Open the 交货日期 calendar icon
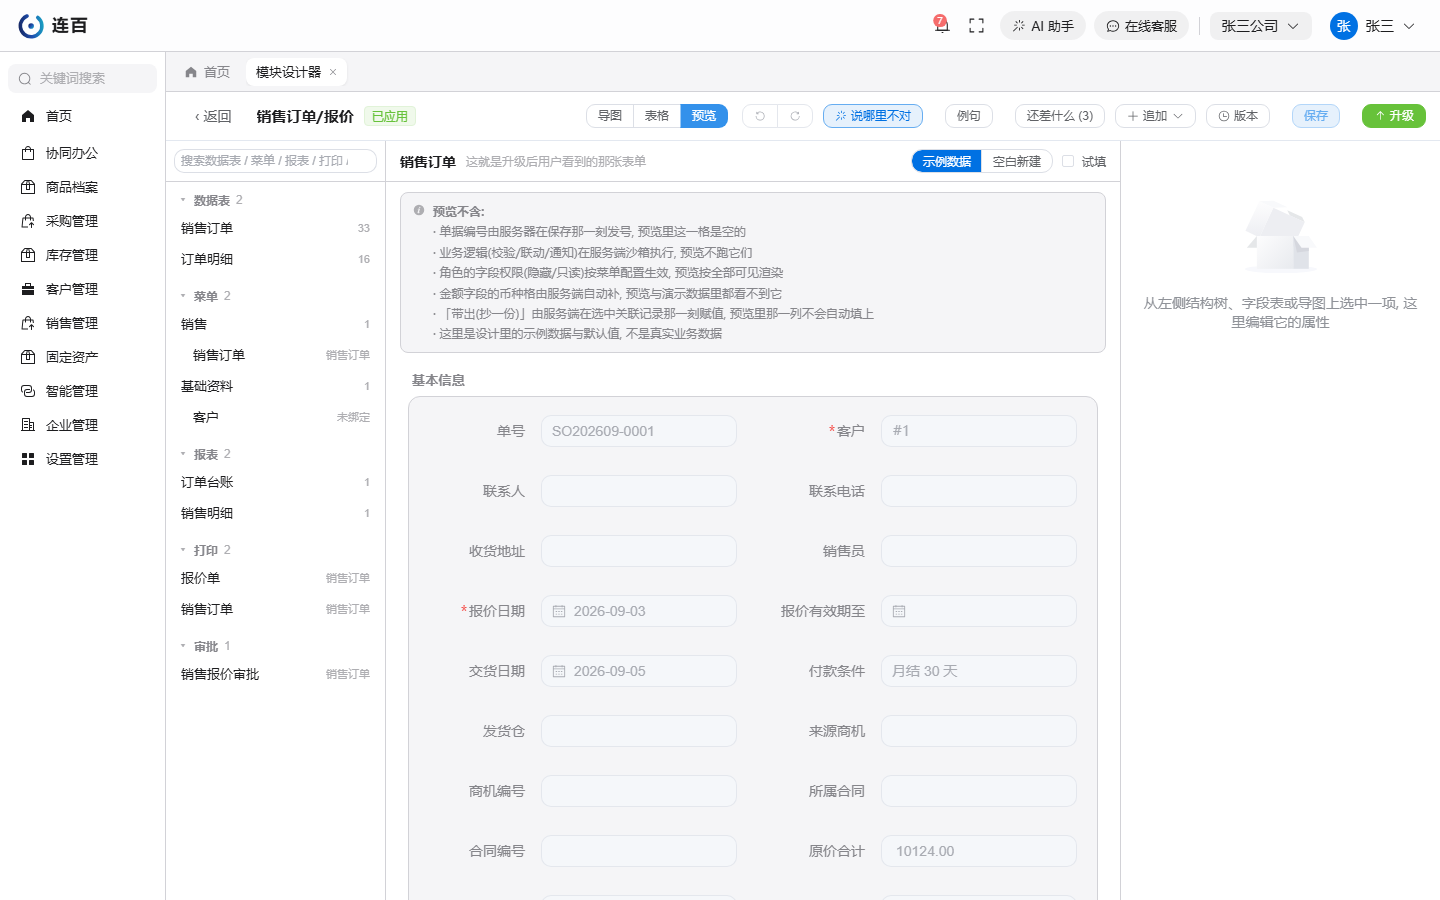Screen dimensions: 1440x900 click(x=559, y=671)
